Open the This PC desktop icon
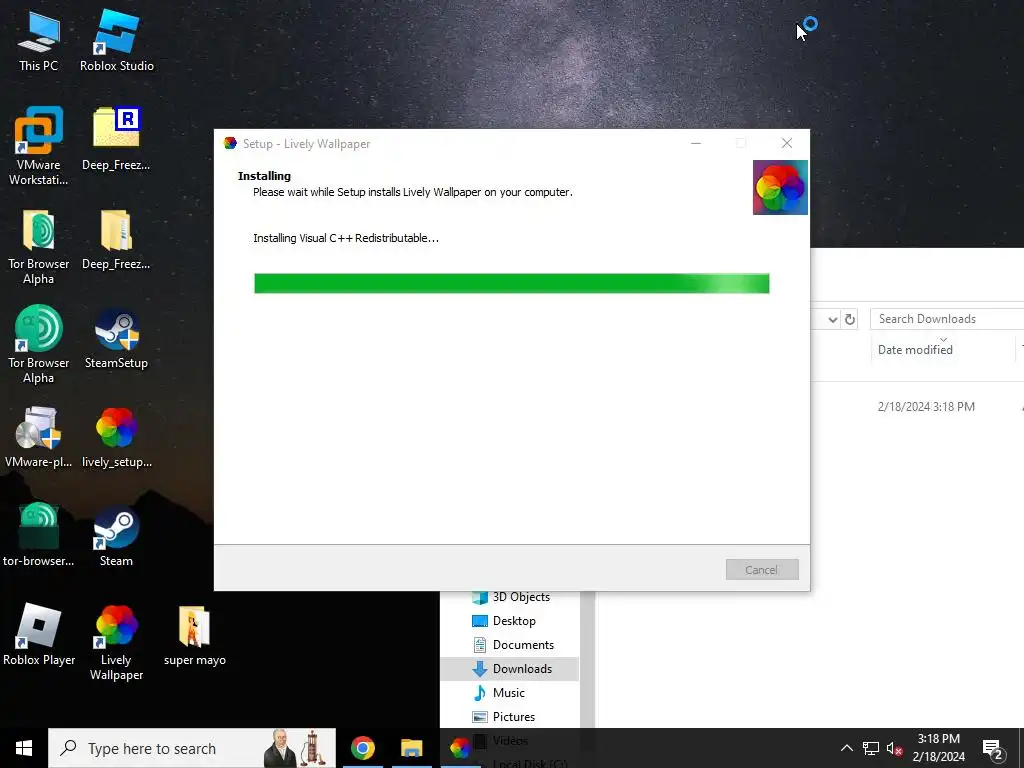Image resolution: width=1024 pixels, height=768 pixels. click(39, 40)
